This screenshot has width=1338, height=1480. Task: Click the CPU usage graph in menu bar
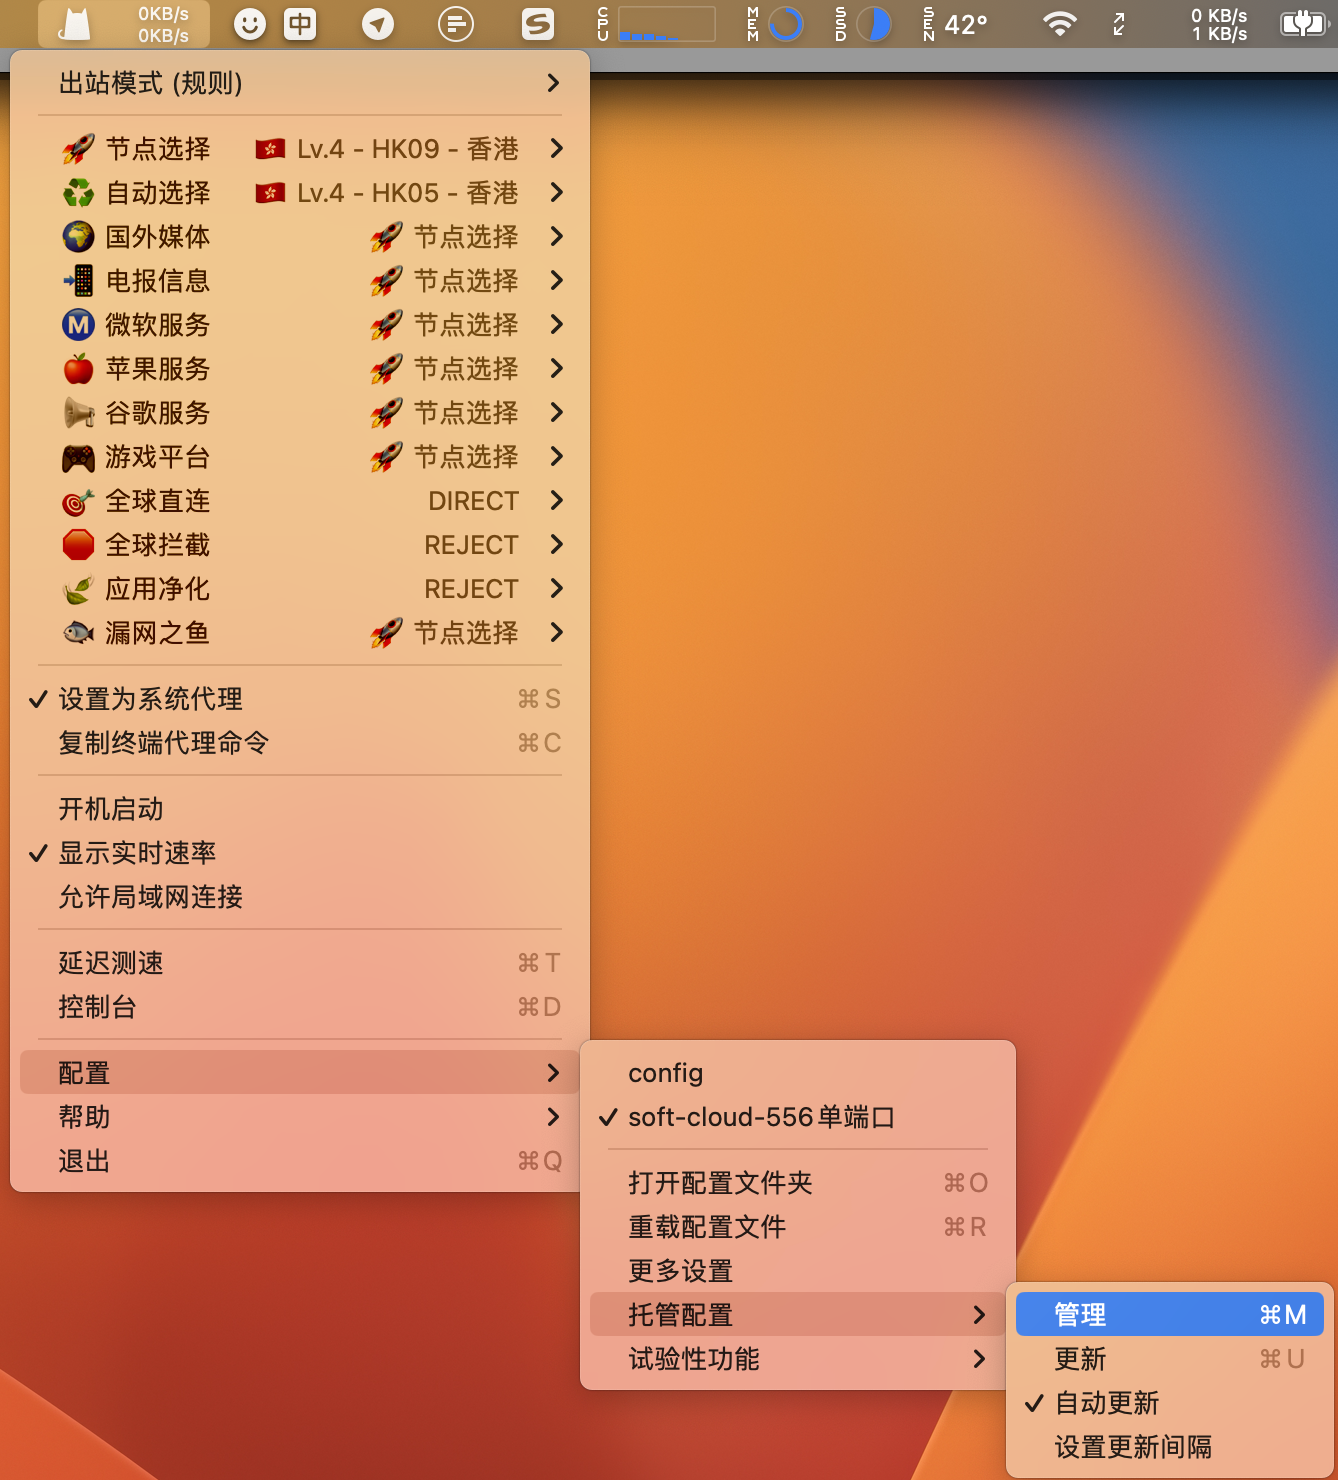click(x=666, y=24)
